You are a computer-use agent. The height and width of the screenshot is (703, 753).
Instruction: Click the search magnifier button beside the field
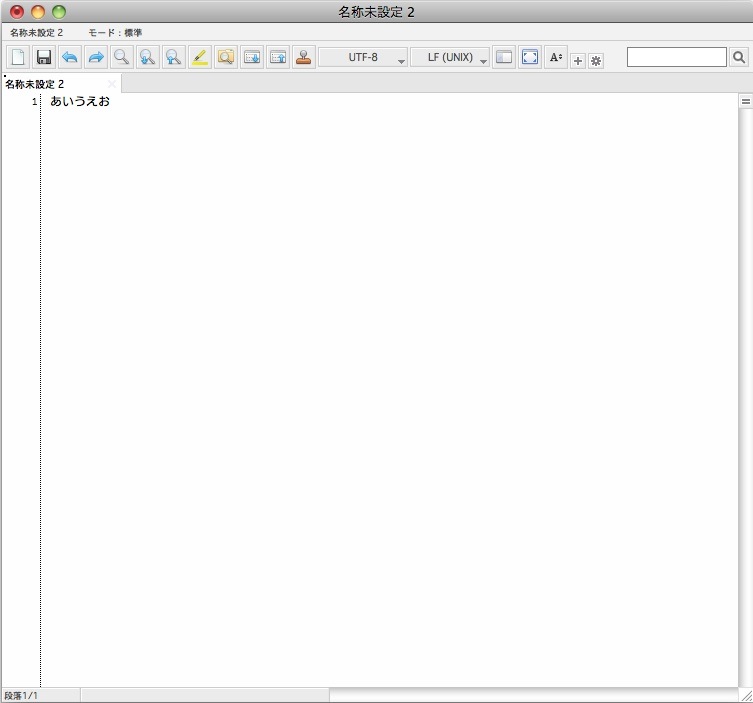[739, 57]
